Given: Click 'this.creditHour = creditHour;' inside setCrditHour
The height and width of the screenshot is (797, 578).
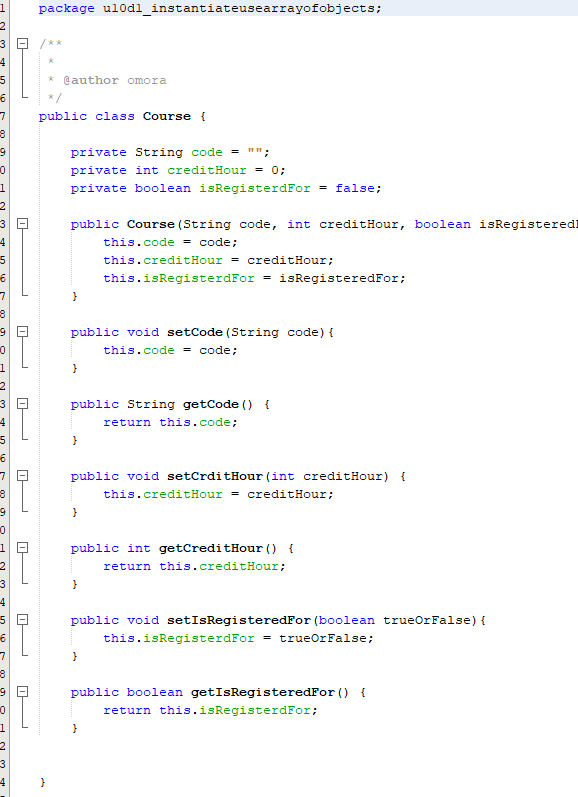Looking at the screenshot, I should coord(218,494).
